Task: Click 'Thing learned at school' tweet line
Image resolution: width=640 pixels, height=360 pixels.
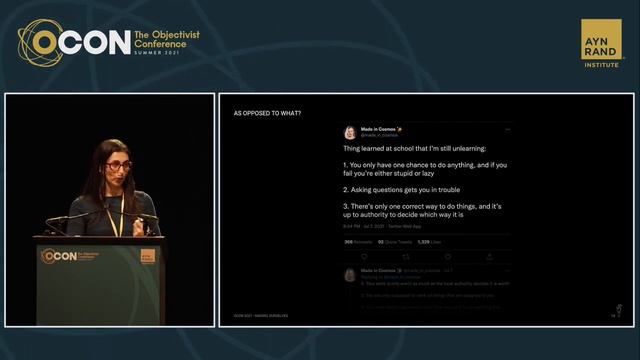Action: point(415,149)
